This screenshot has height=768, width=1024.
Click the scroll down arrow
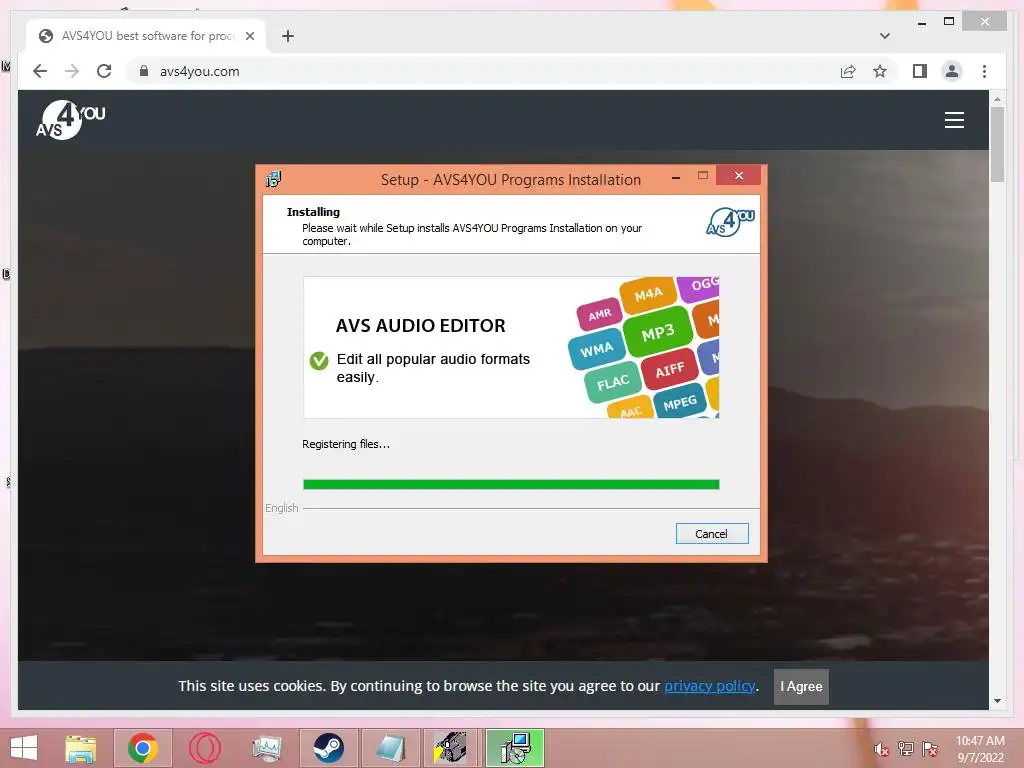click(x=997, y=701)
